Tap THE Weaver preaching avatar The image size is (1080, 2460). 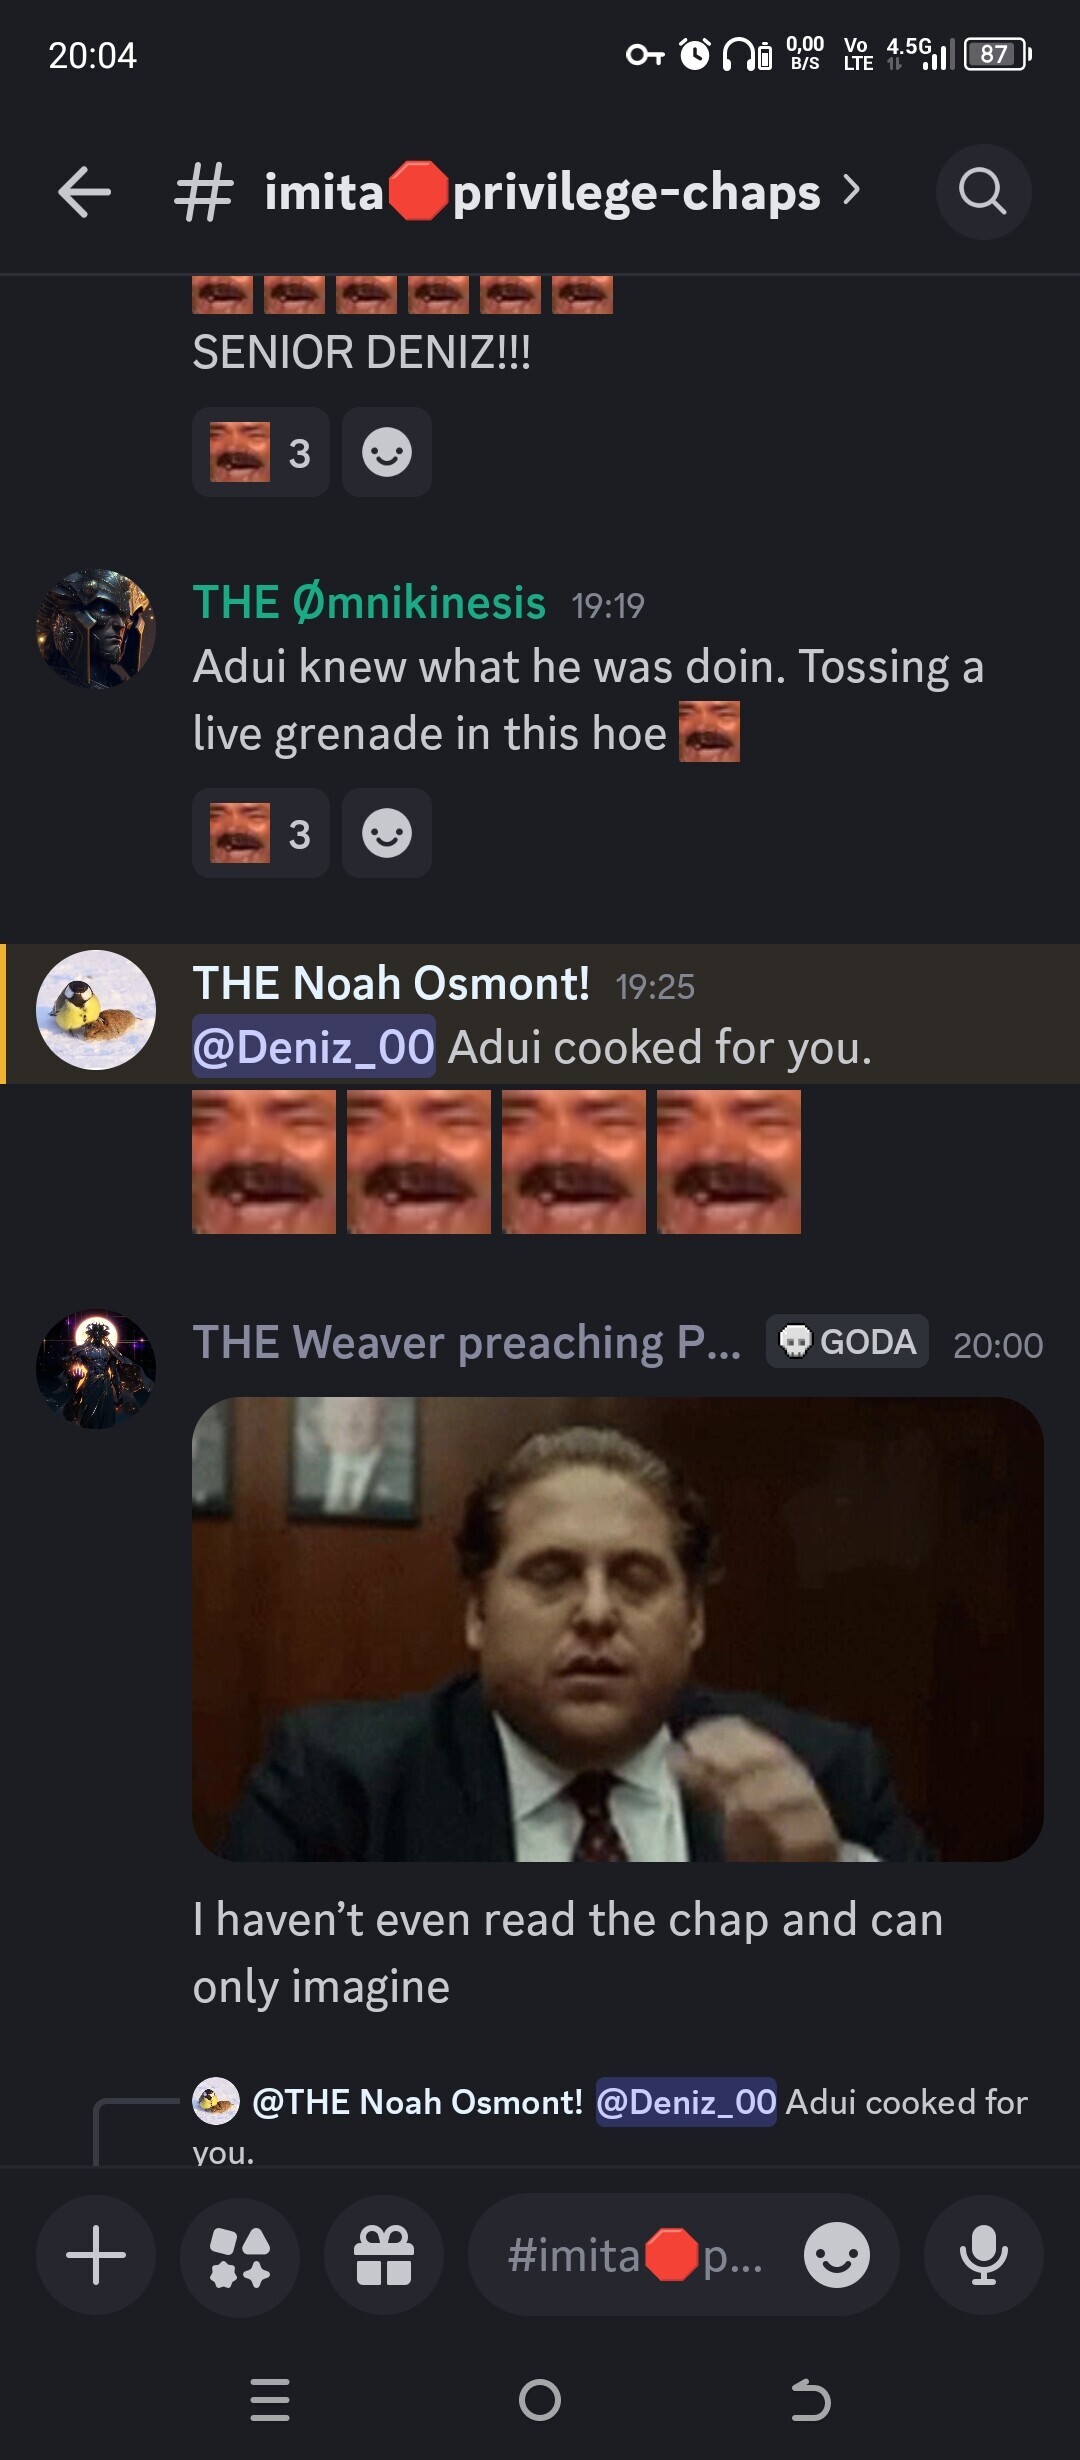pos(96,1369)
